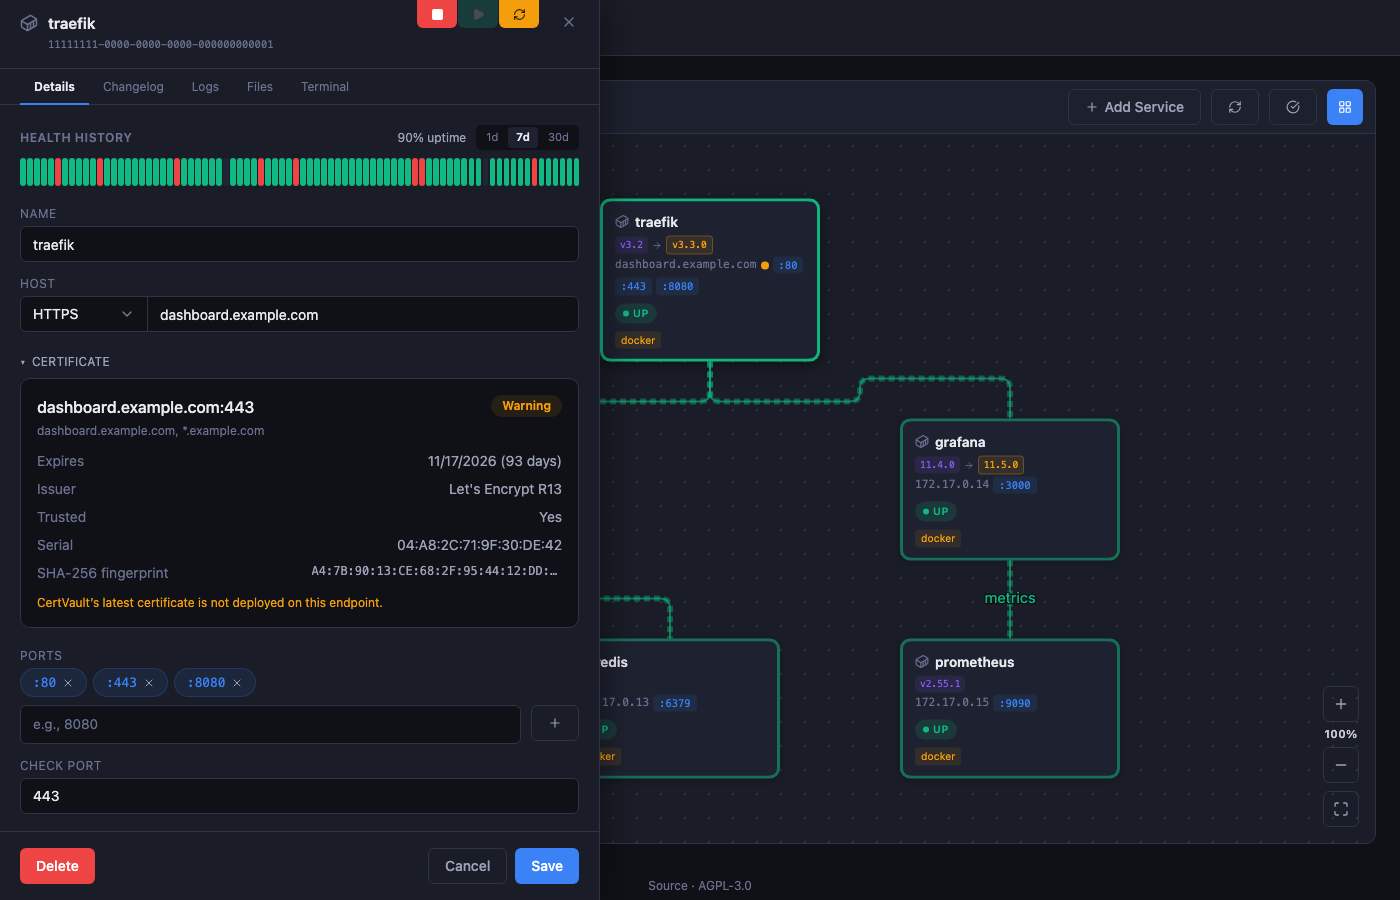The width and height of the screenshot is (1400, 900).
Task: Cancel editing the service
Action: coord(467,866)
